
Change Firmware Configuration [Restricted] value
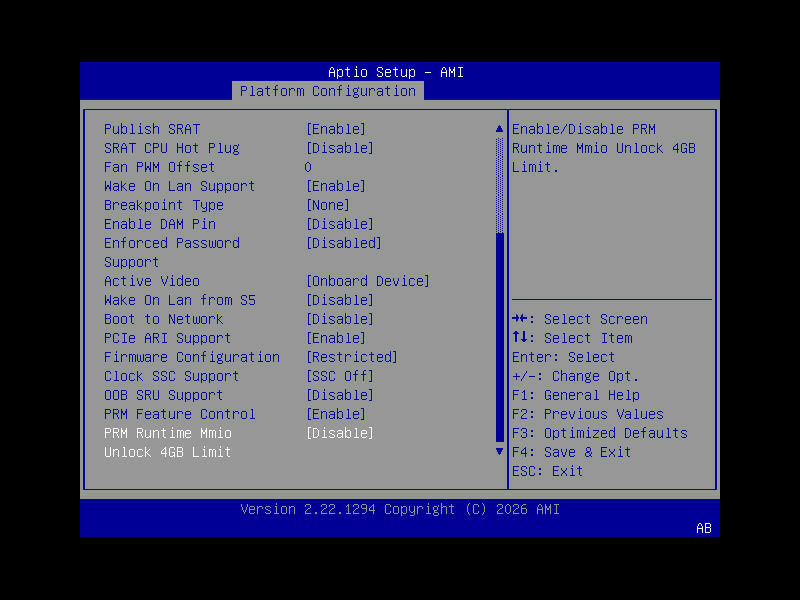coord(352,357)
